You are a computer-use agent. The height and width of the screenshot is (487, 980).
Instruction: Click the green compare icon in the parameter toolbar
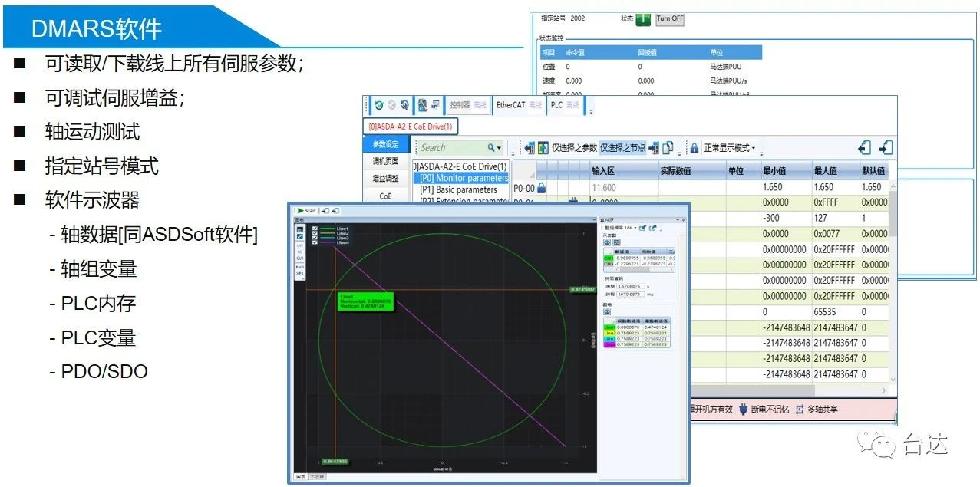(x=543, y=148)
